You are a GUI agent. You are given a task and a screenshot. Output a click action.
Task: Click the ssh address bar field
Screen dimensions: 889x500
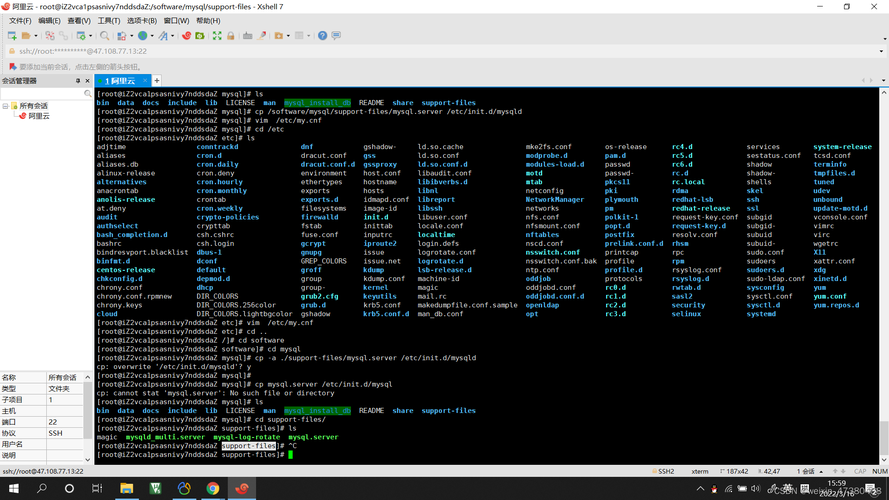(442, 51)
